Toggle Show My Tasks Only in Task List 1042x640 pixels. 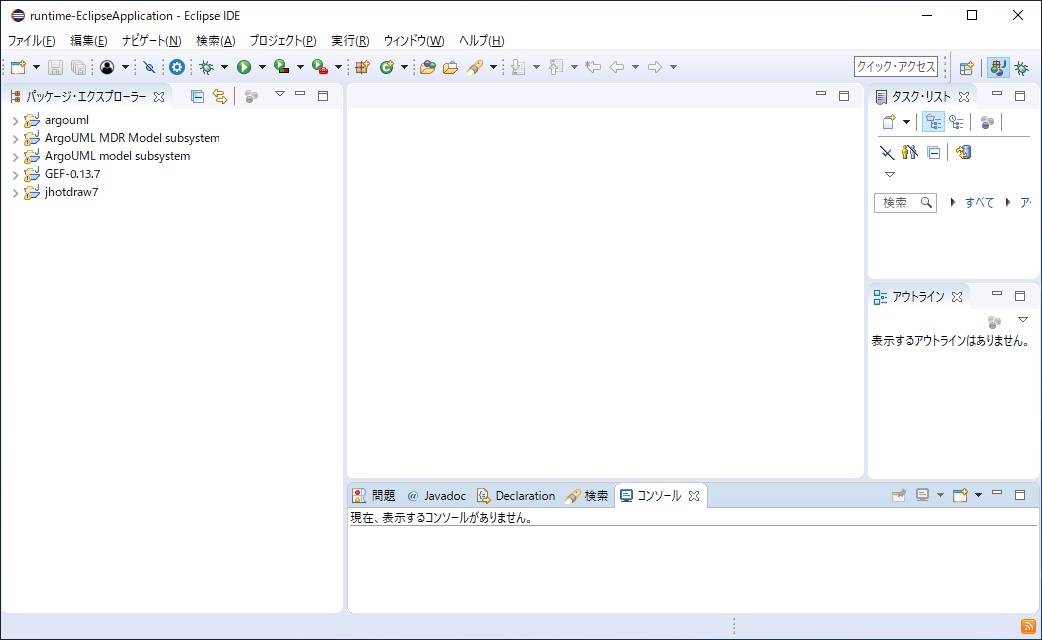pyautogui.click(x=910, y=153)
